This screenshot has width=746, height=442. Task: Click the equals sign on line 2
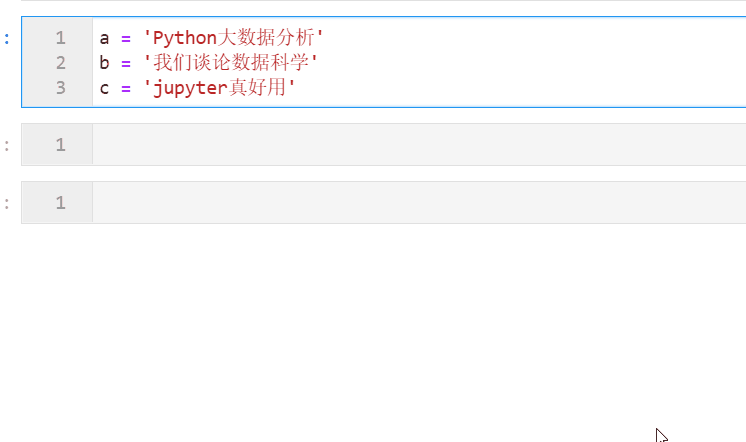(x=126, y=64)
